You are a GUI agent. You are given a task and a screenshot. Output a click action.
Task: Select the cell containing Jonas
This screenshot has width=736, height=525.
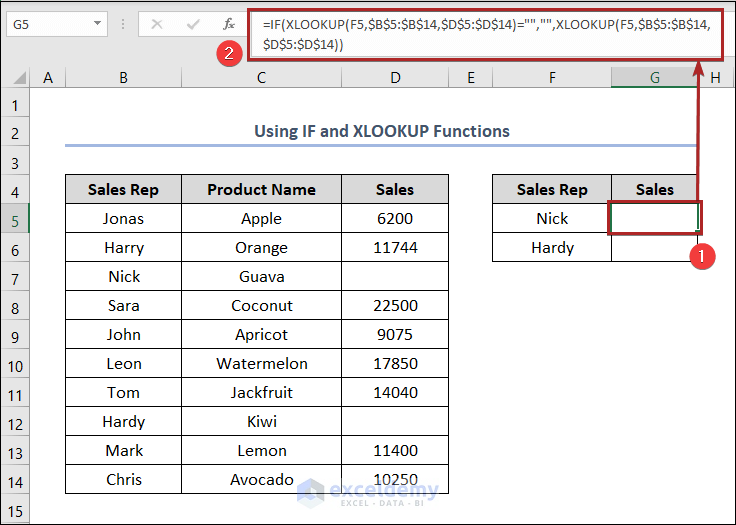point(123,218)
